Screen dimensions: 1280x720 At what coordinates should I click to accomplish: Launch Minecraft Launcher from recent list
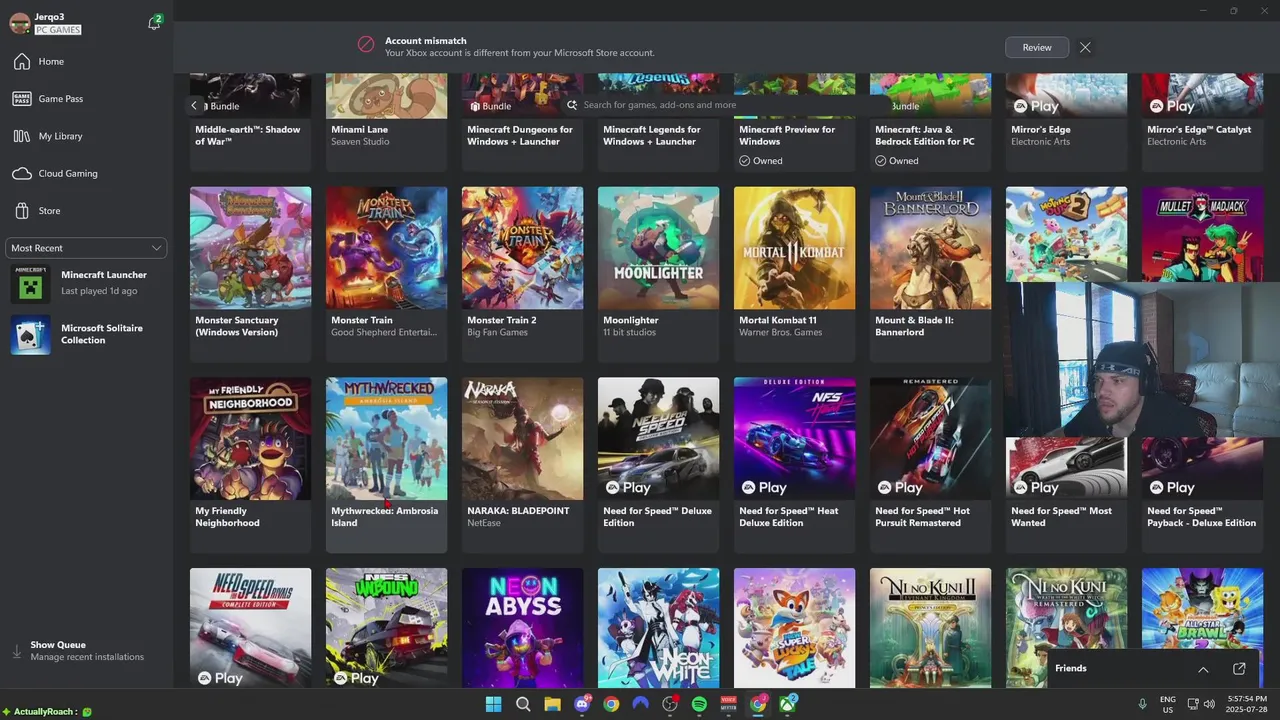tap(86, 283)
